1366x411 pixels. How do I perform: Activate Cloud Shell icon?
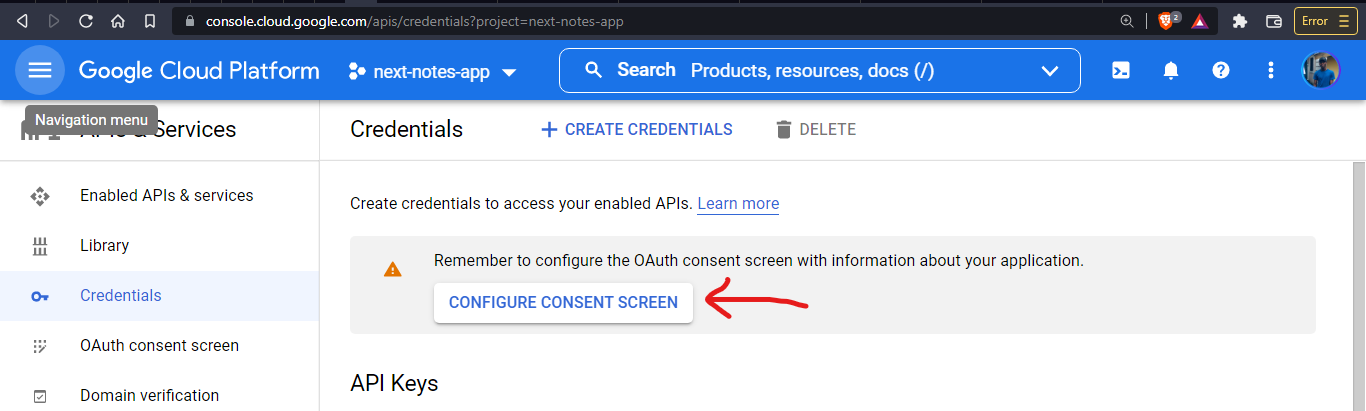1122,70
